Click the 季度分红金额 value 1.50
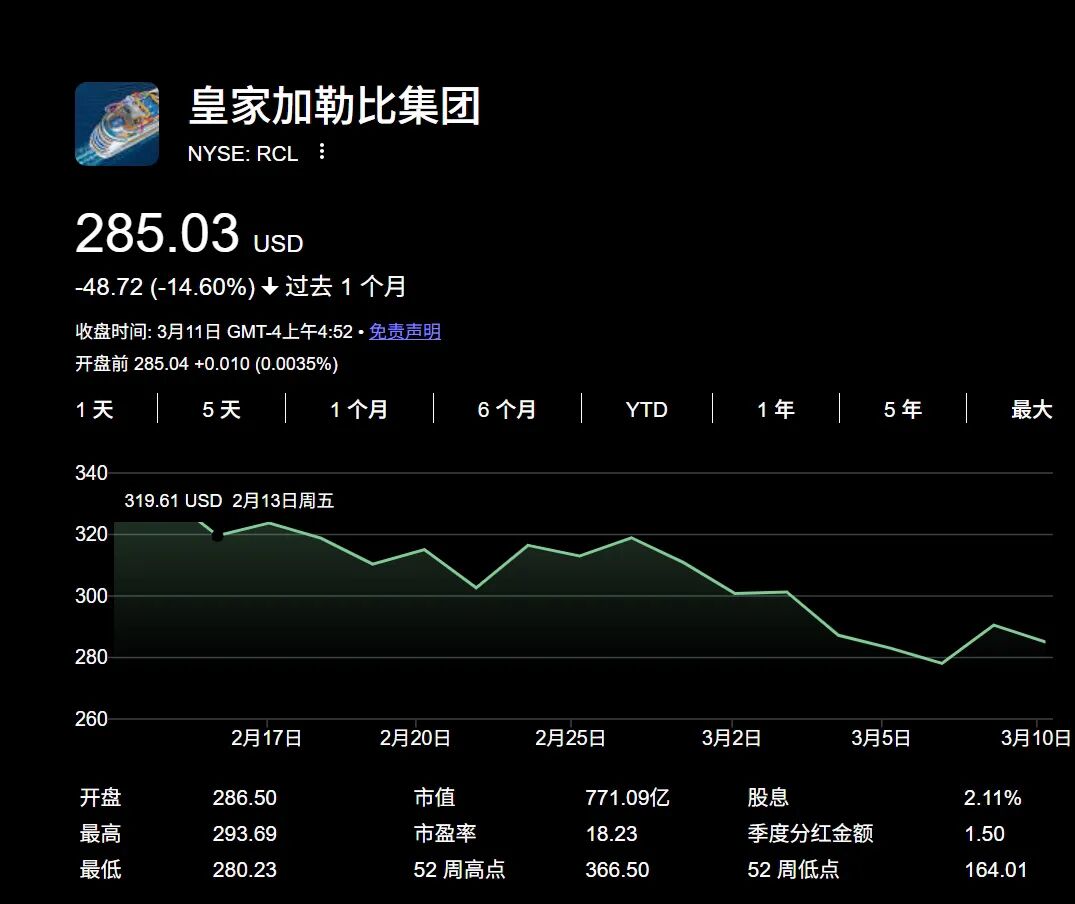Viewport: 1075px width, 904px height. 985,834
